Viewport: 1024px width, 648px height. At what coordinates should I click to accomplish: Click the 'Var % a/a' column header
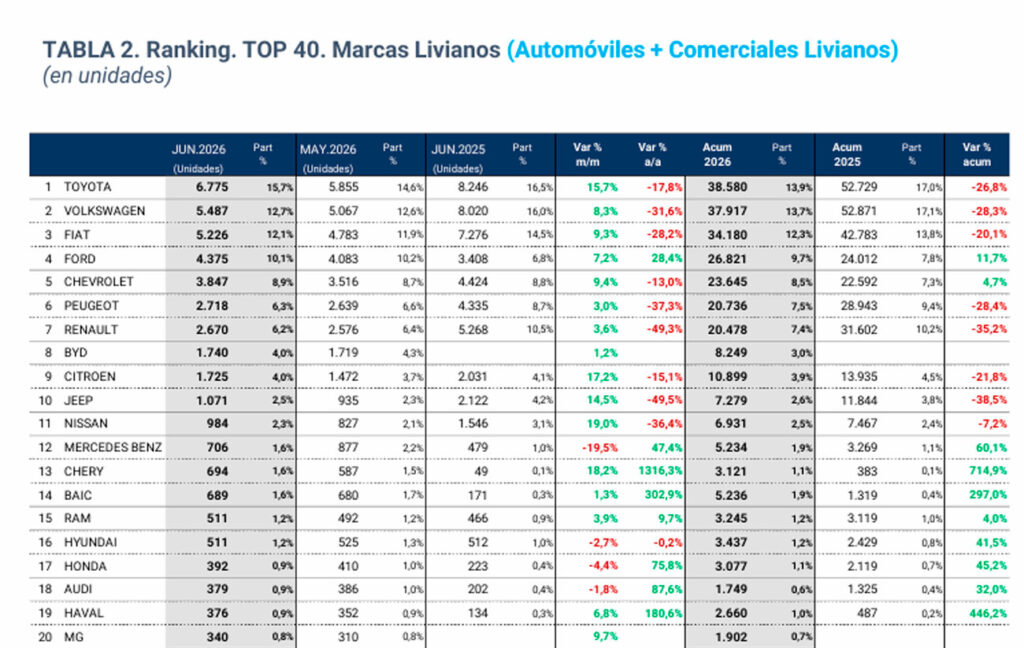point(652,155)
